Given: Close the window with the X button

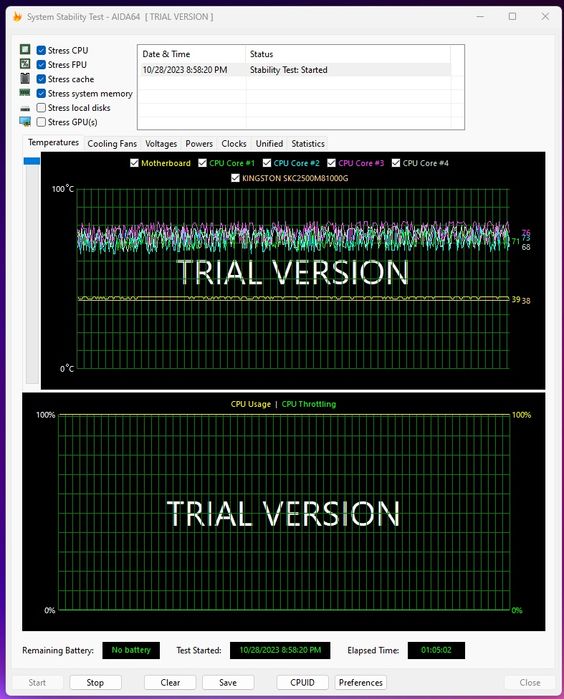Looking at the screenshot, I should click(545, 16).
